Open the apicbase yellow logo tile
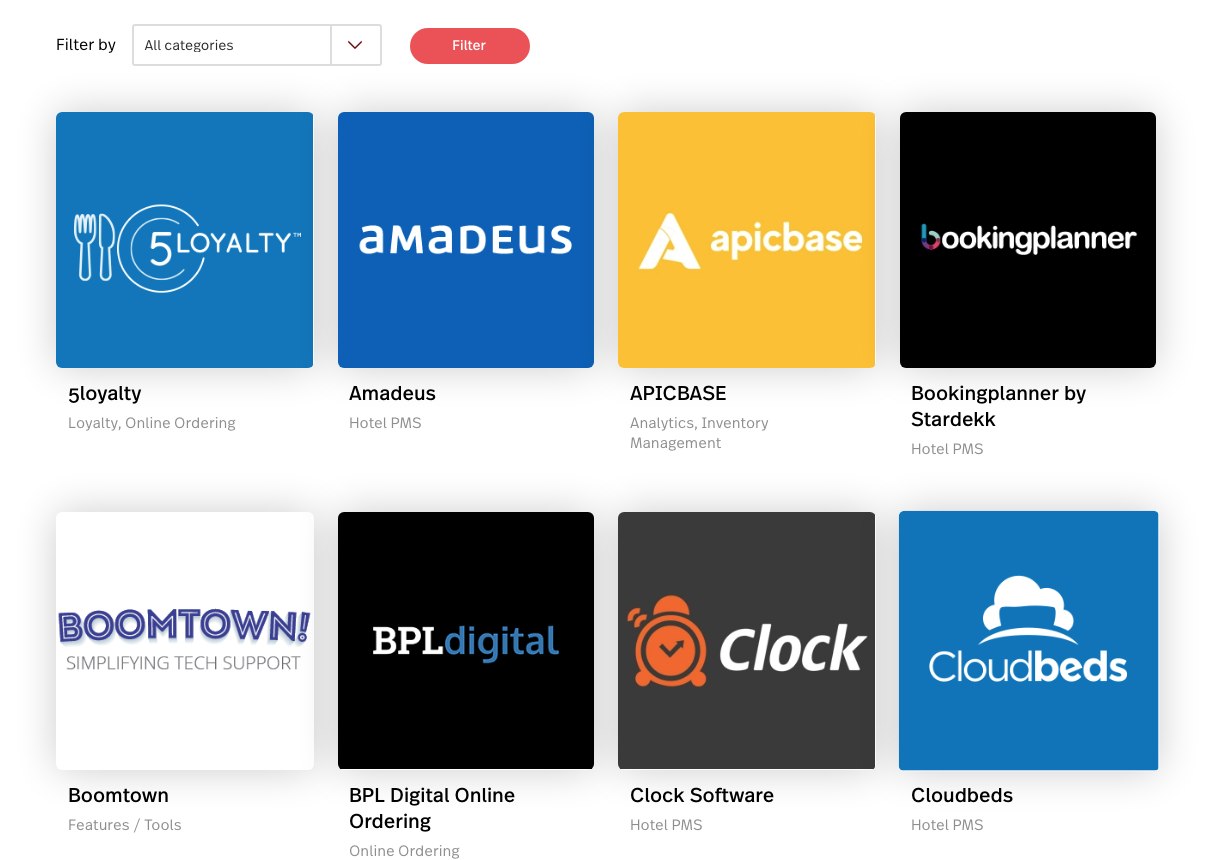 746,240
